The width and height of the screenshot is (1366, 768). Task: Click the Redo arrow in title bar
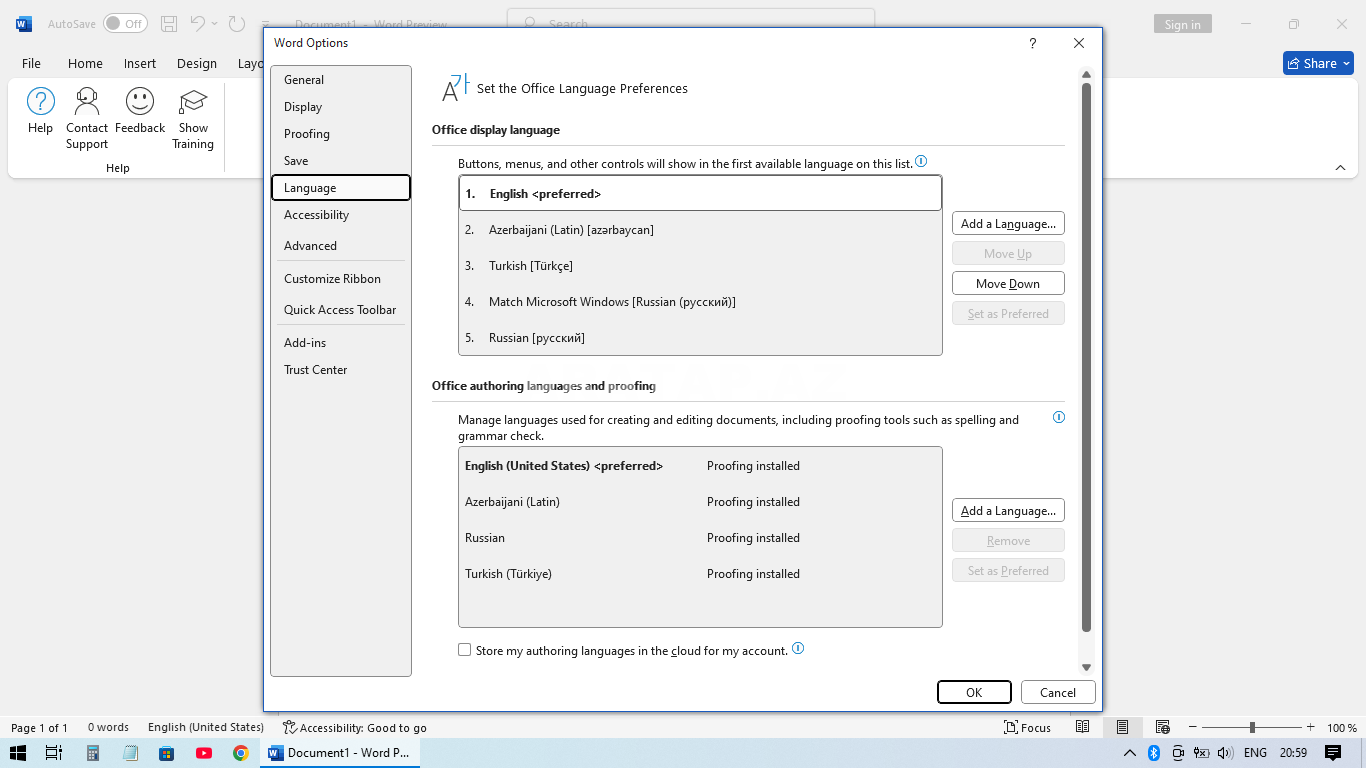[x=237, y=24]
